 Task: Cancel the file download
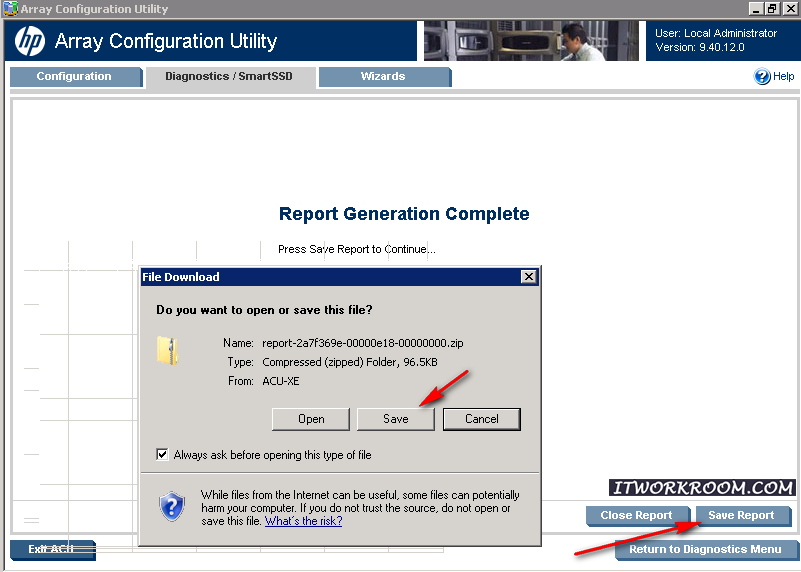[482, 419]
